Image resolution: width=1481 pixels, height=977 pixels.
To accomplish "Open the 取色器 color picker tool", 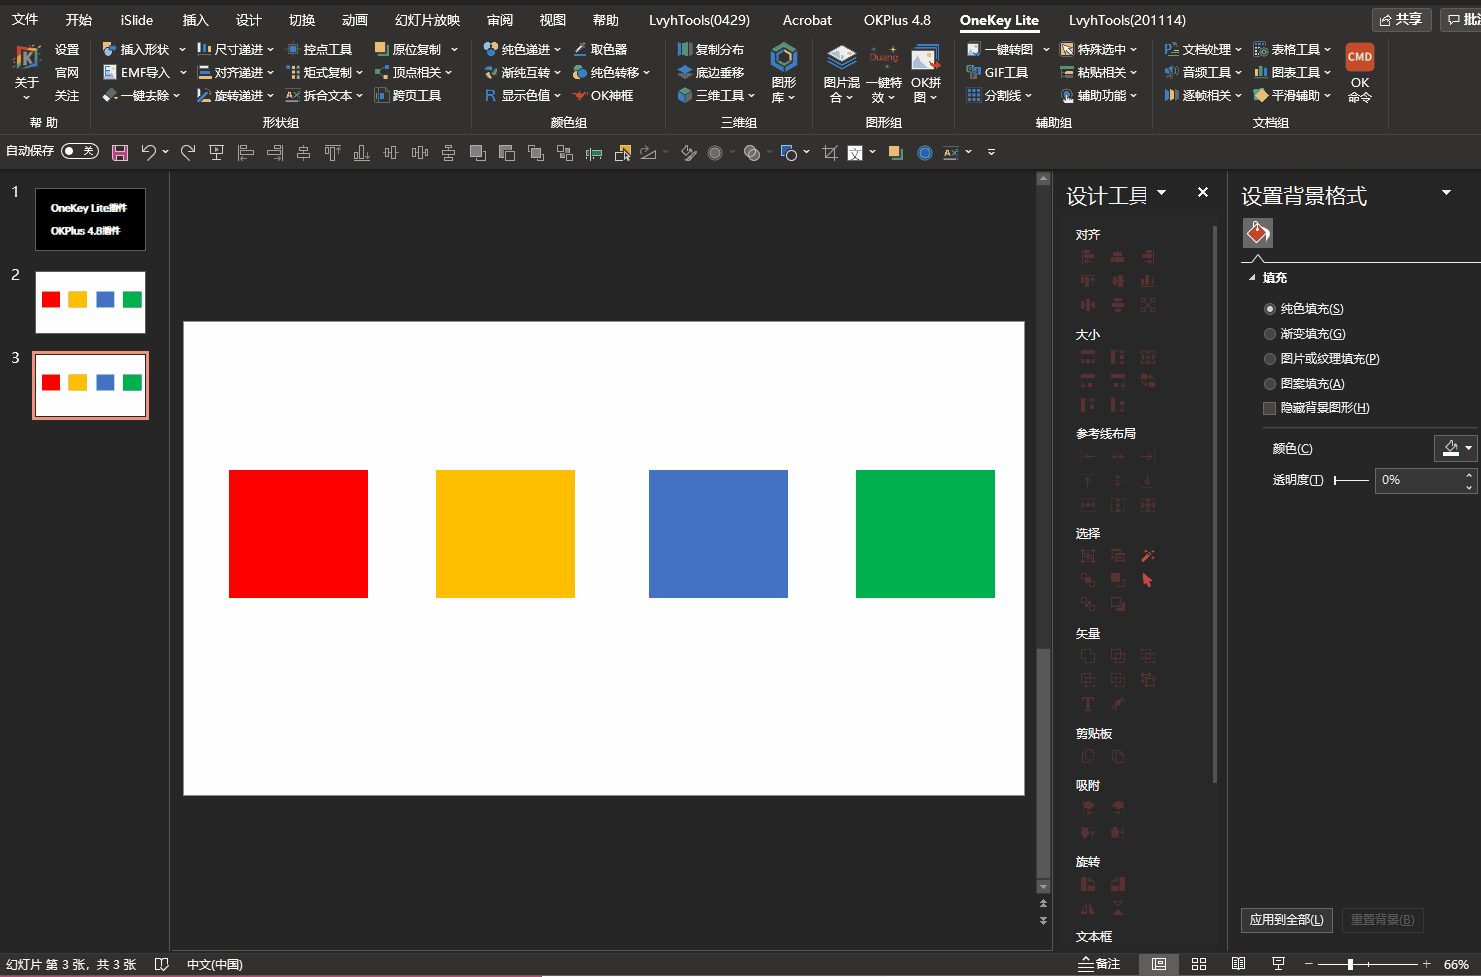I will [600, 49].
